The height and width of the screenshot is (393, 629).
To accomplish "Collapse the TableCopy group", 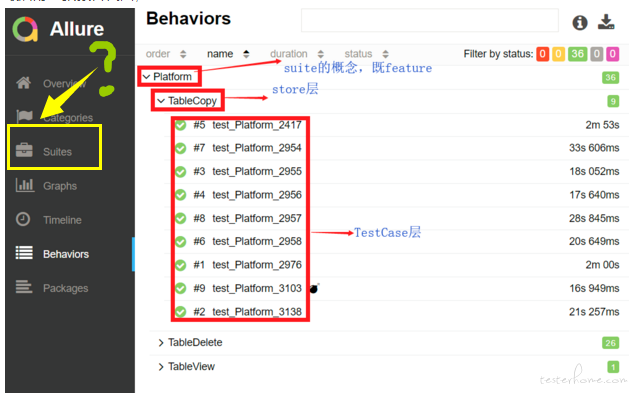I will [x=161, y=101].
